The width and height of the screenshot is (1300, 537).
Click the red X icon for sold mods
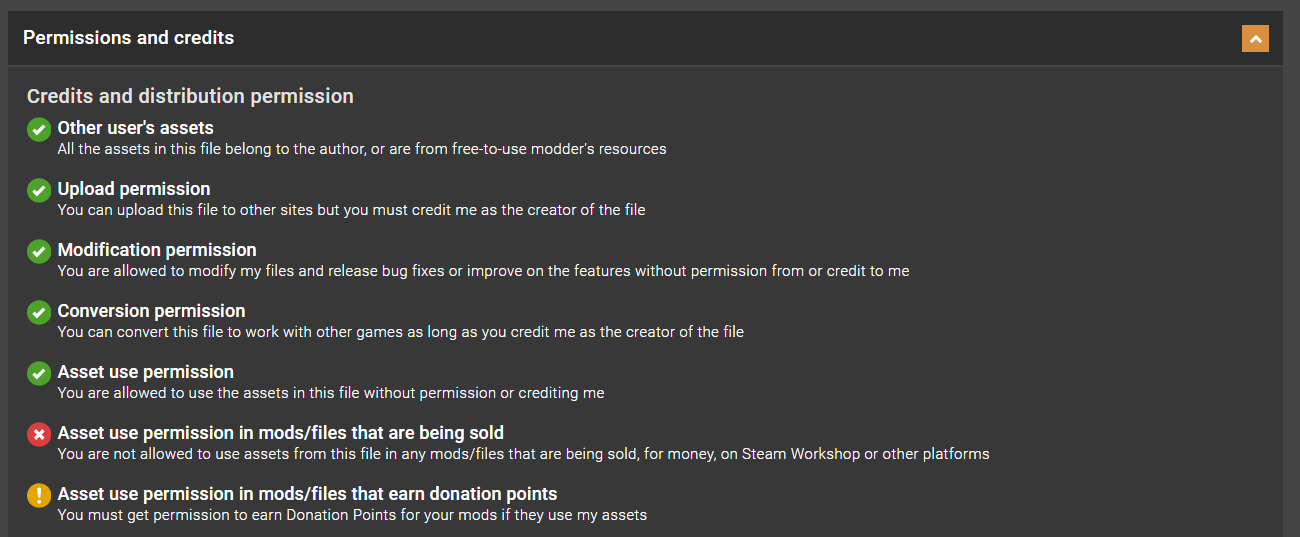click(39, 434)
